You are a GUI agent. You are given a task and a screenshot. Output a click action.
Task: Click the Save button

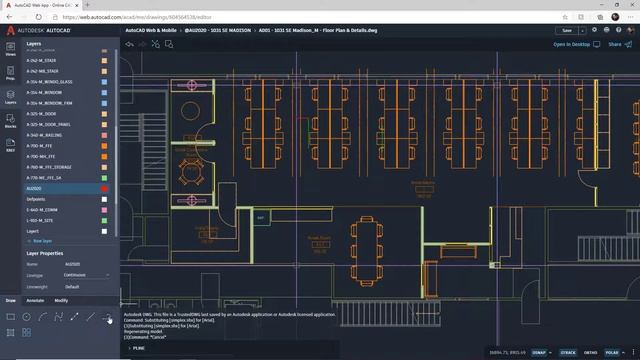[567, 31]
